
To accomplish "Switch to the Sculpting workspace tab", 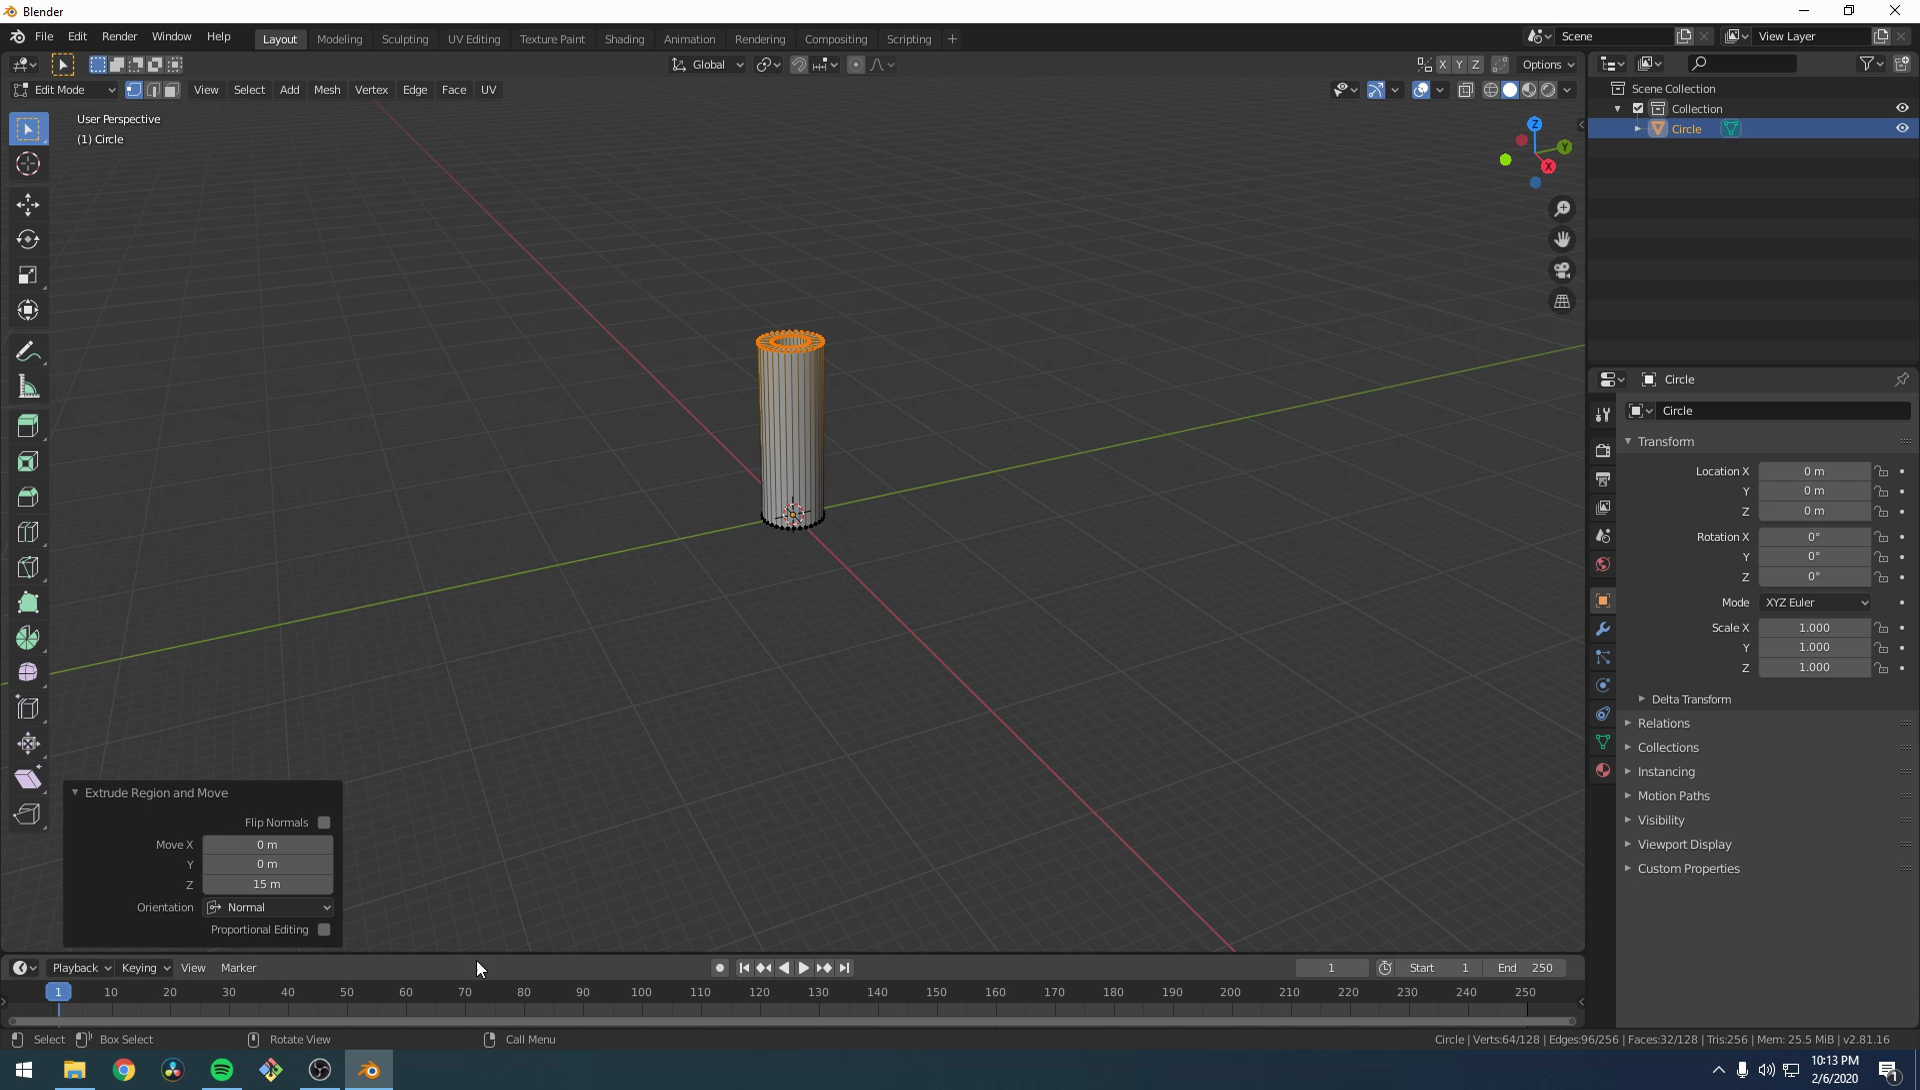I will (404, 39).
